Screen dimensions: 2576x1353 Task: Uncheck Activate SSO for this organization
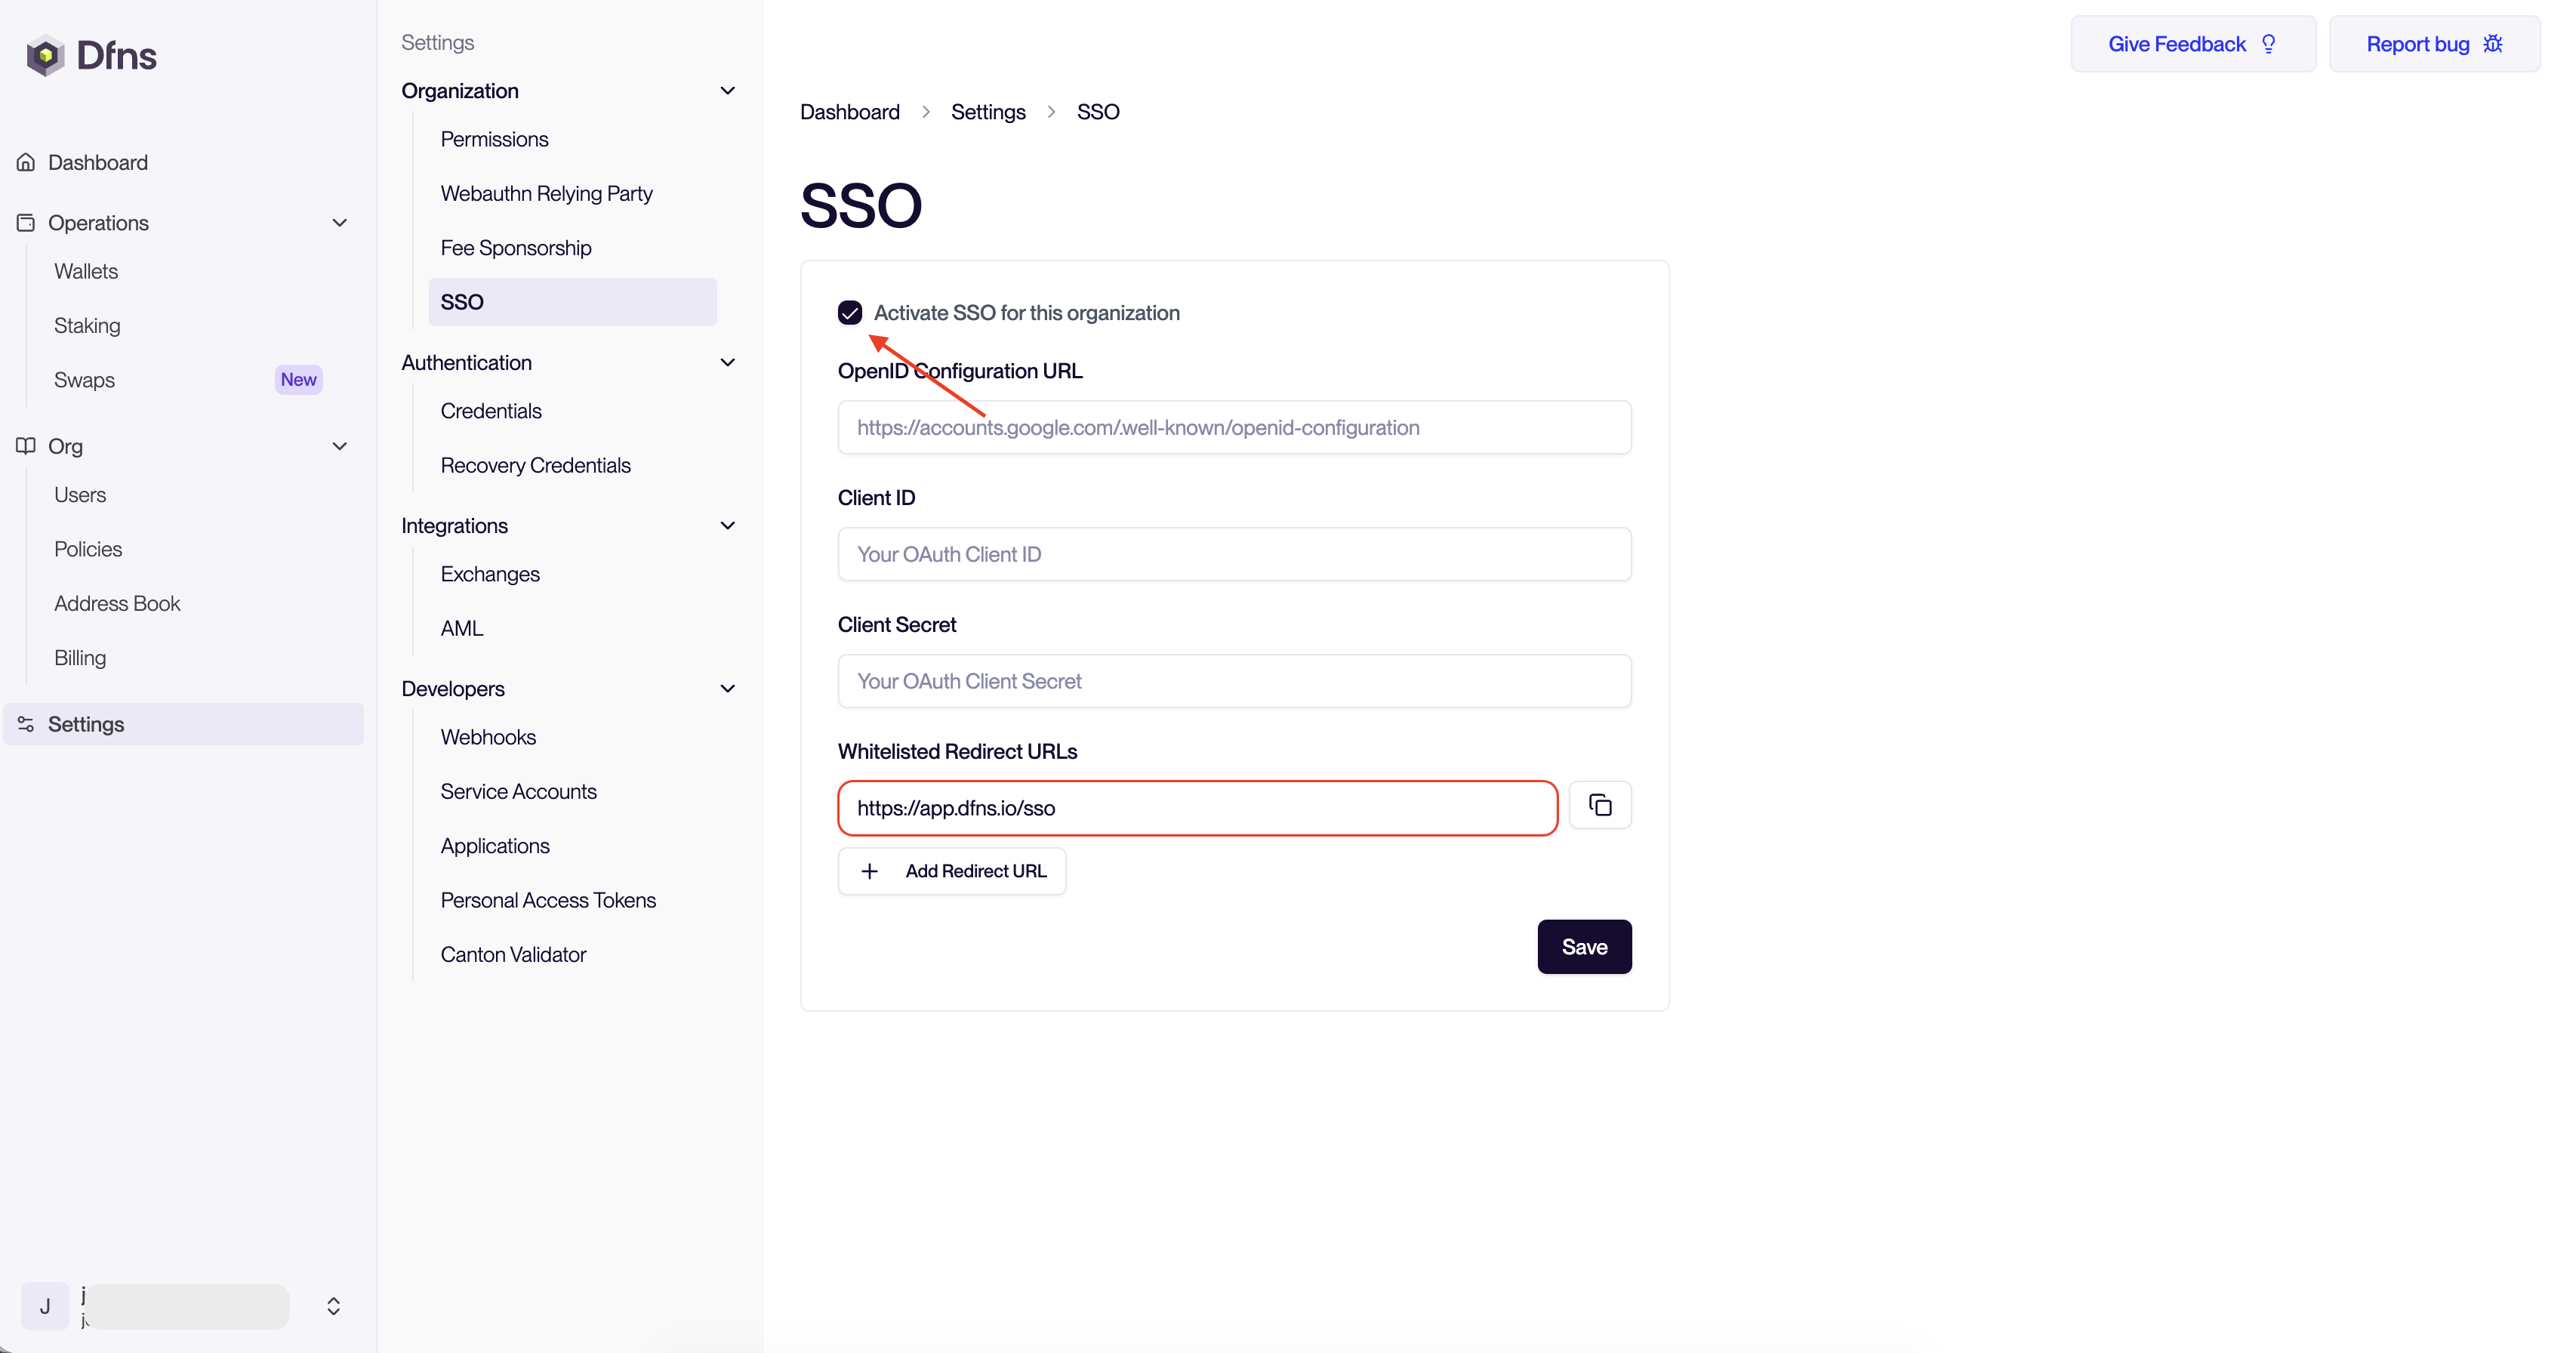(x=850, y=313)
